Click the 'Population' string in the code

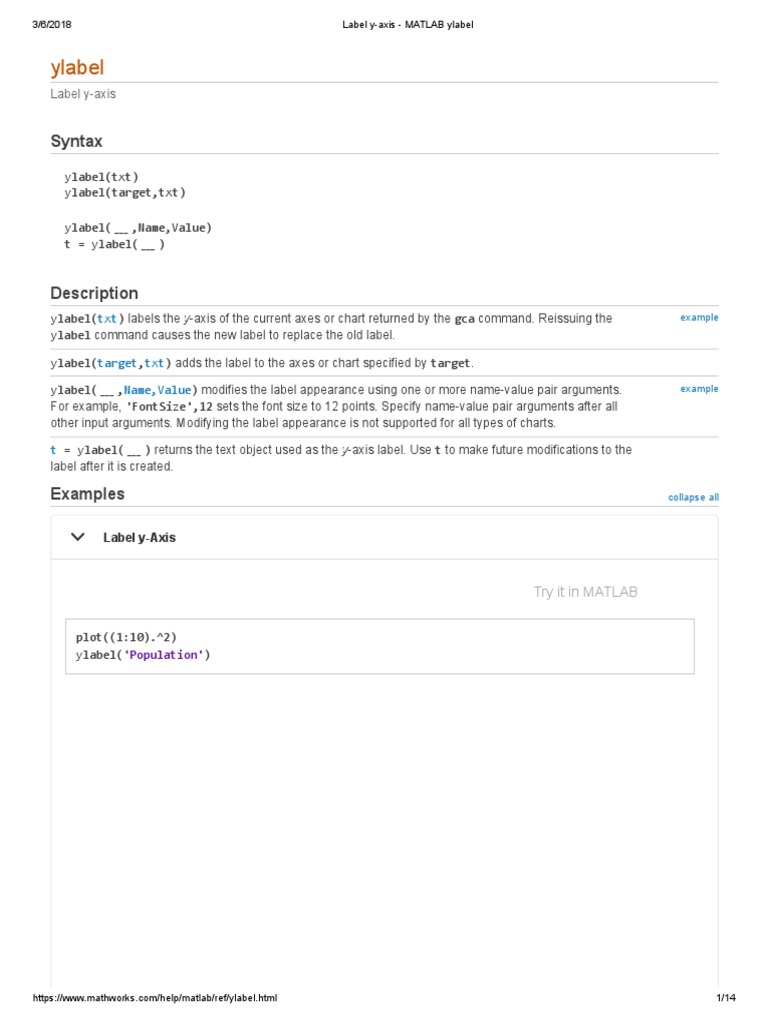[x=164, y=656]
